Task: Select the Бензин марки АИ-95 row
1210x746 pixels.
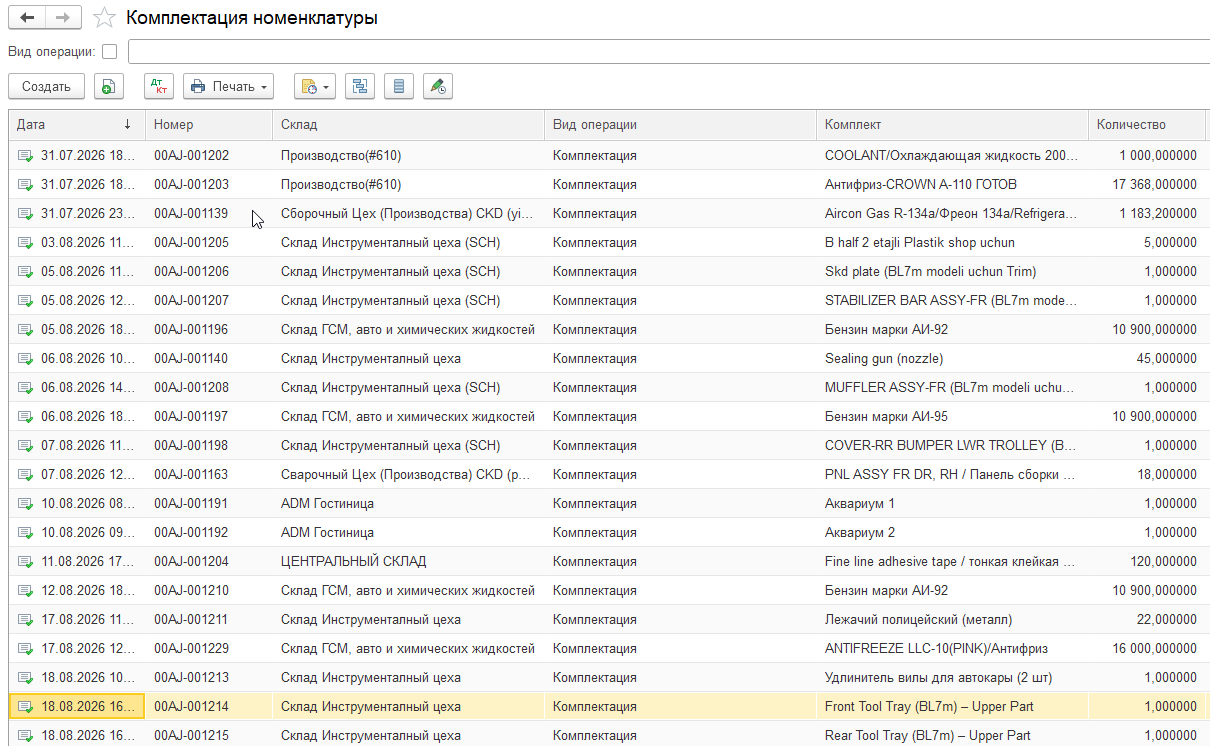Action: coord(609,417)
